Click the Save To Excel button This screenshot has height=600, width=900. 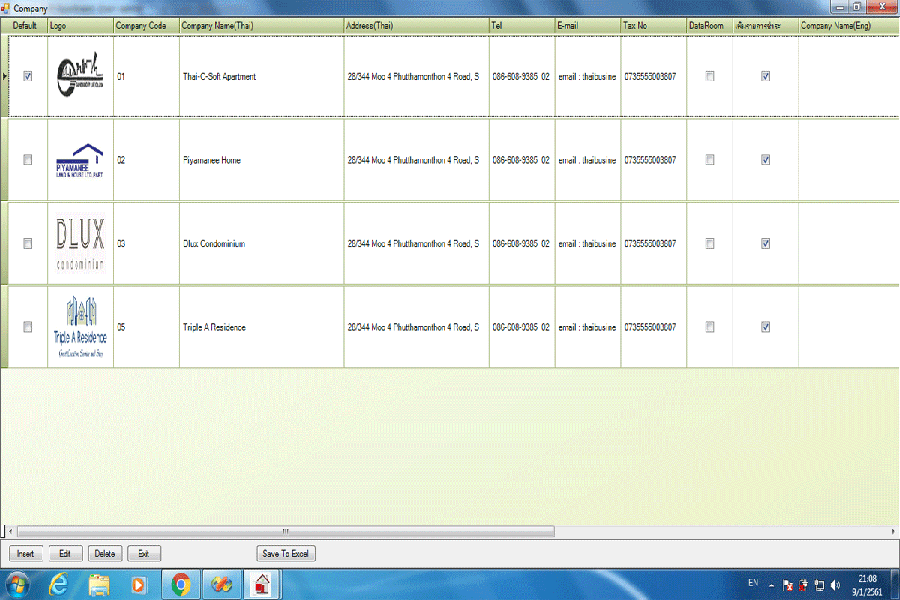(286, 553)
